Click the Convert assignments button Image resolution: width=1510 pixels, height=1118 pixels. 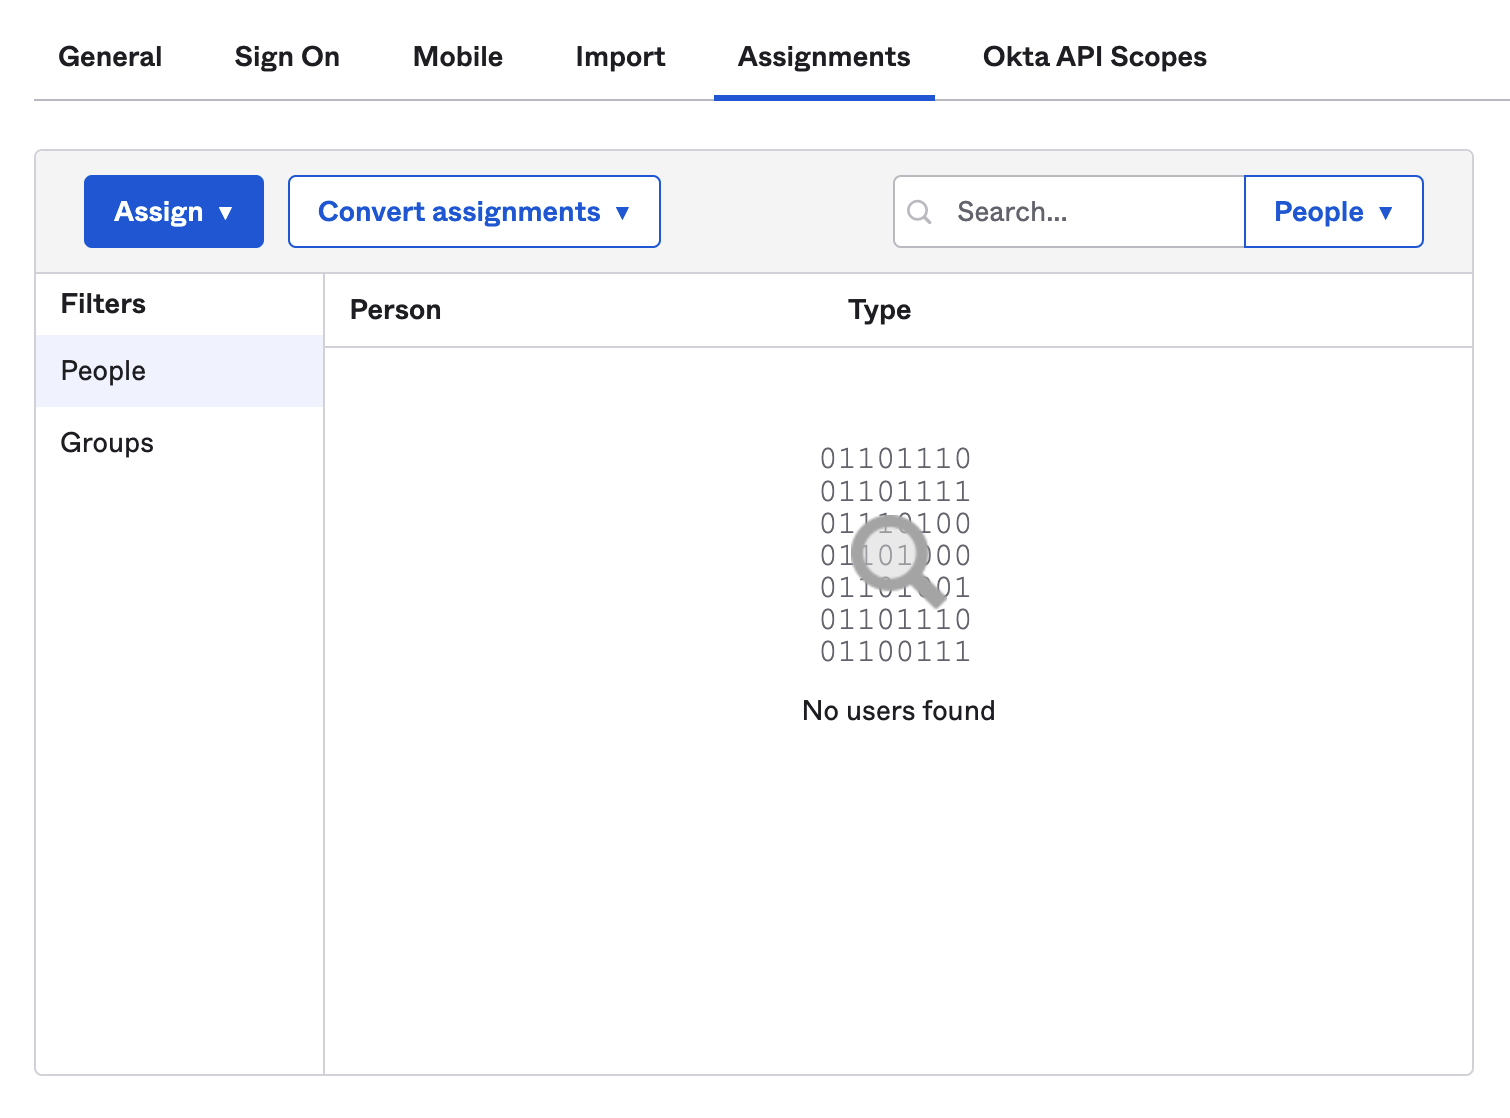click(459, 211)
